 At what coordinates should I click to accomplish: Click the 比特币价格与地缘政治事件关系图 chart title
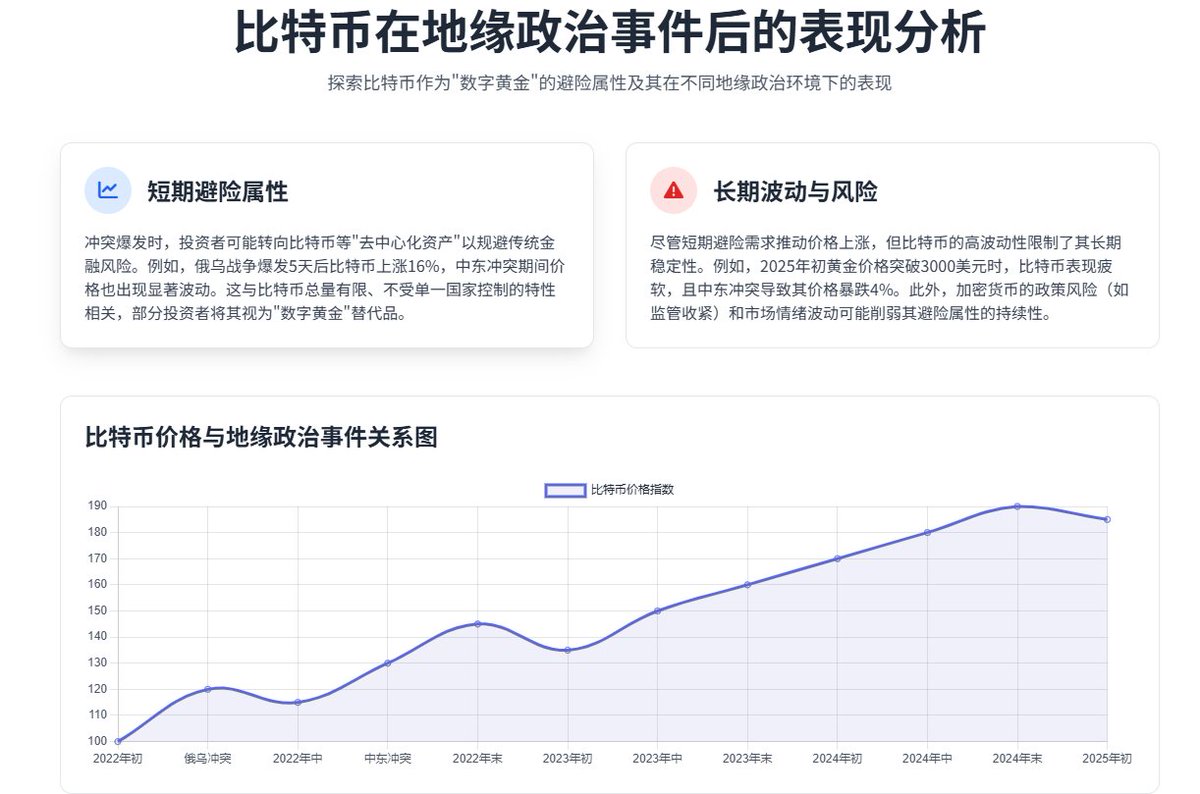tap(262, 437)
